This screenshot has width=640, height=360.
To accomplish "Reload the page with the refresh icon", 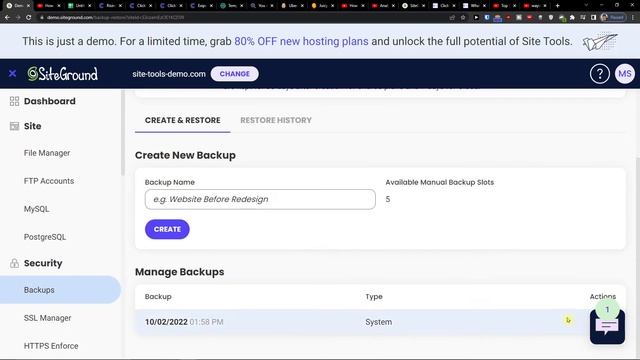I will tap(28, 18).
